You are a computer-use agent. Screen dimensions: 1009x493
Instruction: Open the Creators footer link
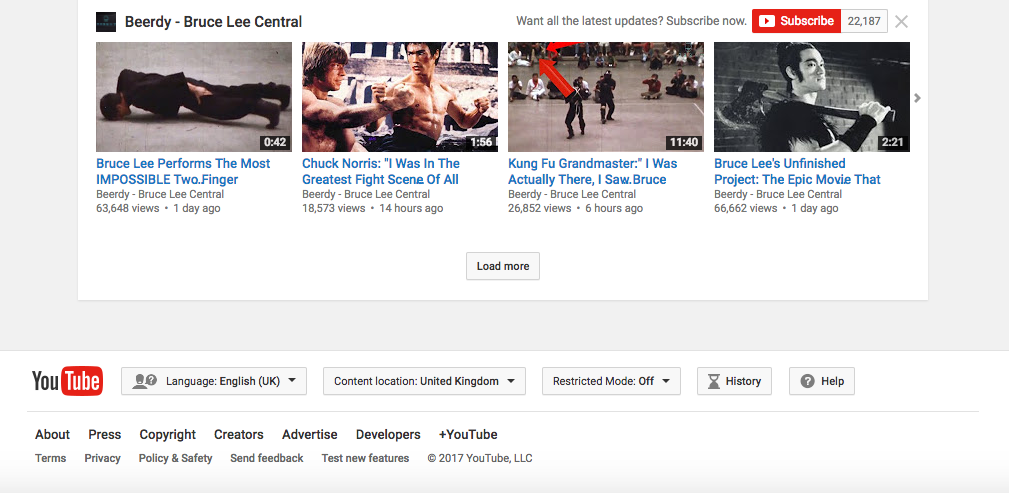239,434
